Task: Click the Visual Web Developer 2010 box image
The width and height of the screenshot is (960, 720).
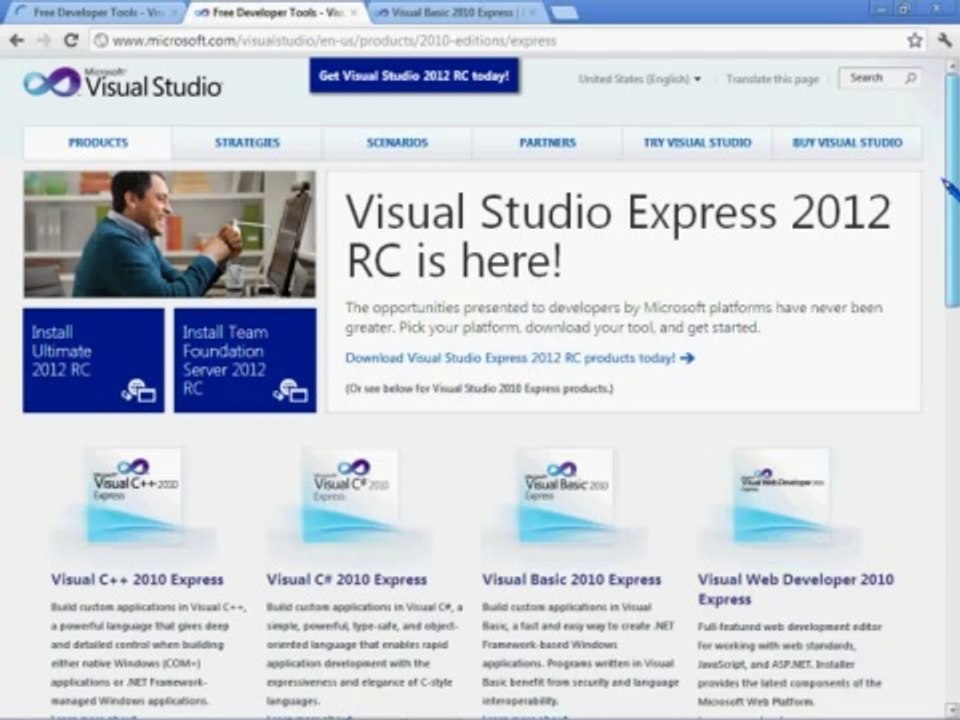Action: click(781, 496)
